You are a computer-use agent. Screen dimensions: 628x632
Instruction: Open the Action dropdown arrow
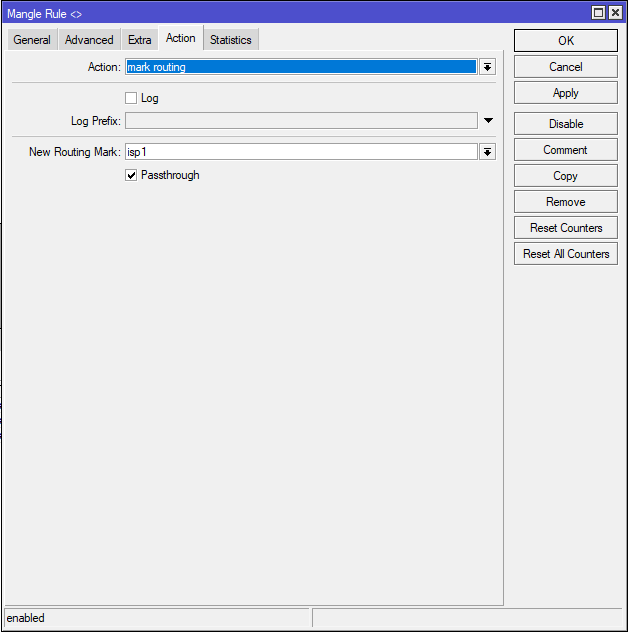tap(487, 67)
